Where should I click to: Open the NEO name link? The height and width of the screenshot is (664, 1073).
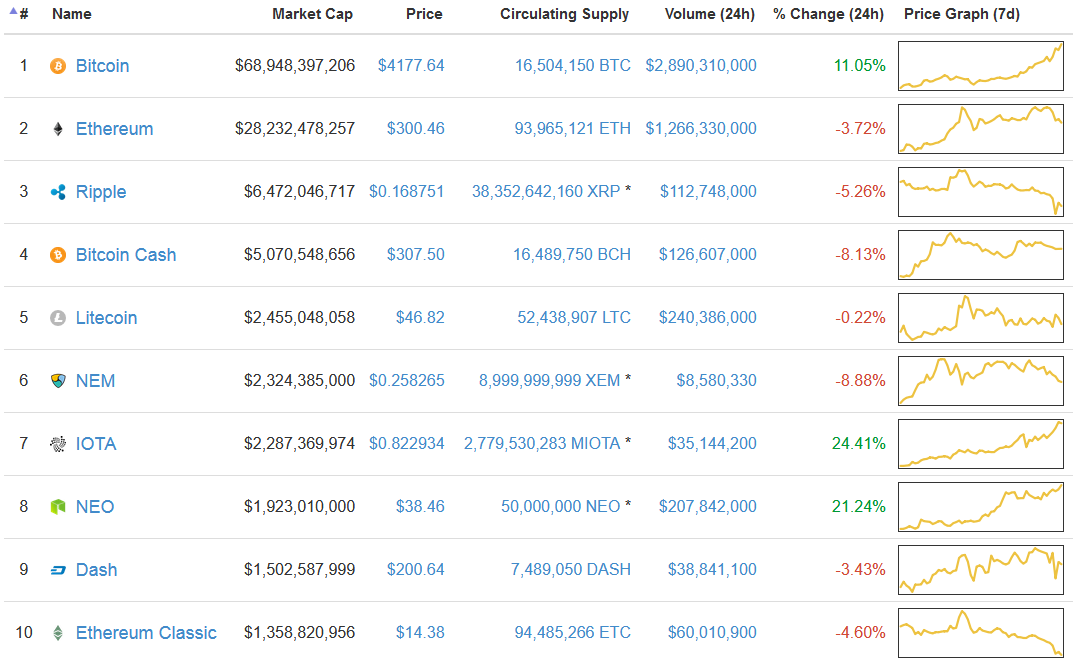click(x=95, y=507)
